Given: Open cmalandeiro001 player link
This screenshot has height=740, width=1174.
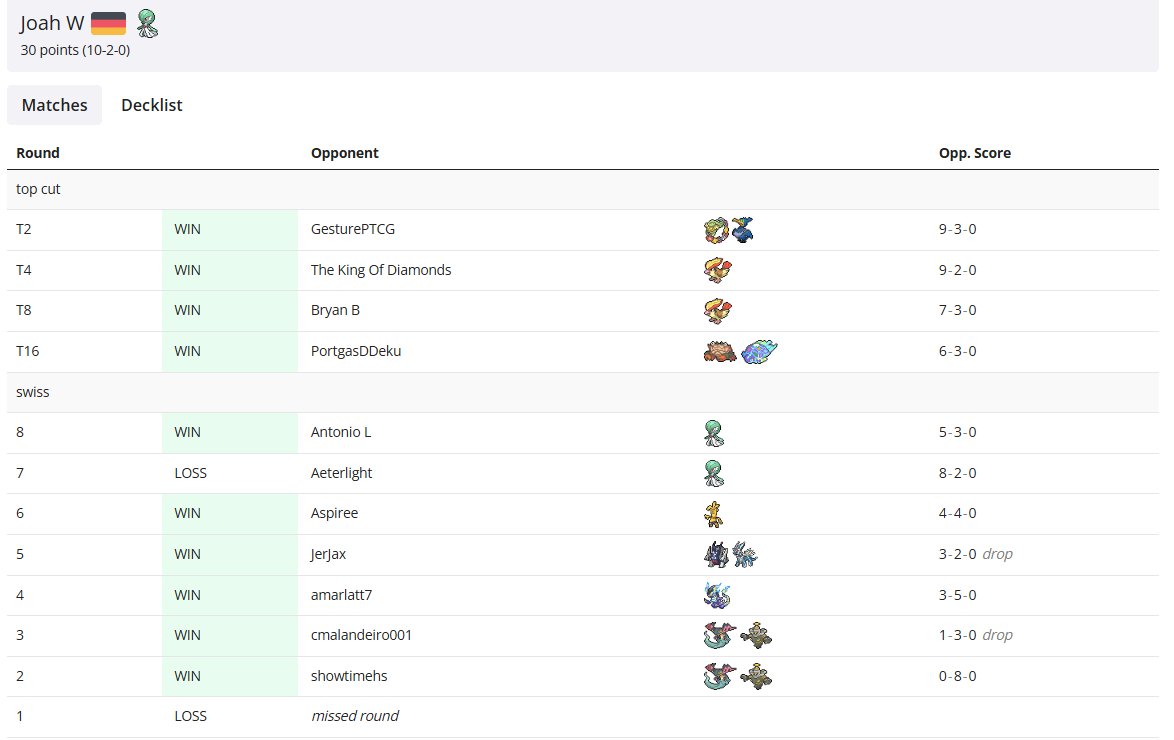Looking at the screenshot, I should [x=362, y=635].
